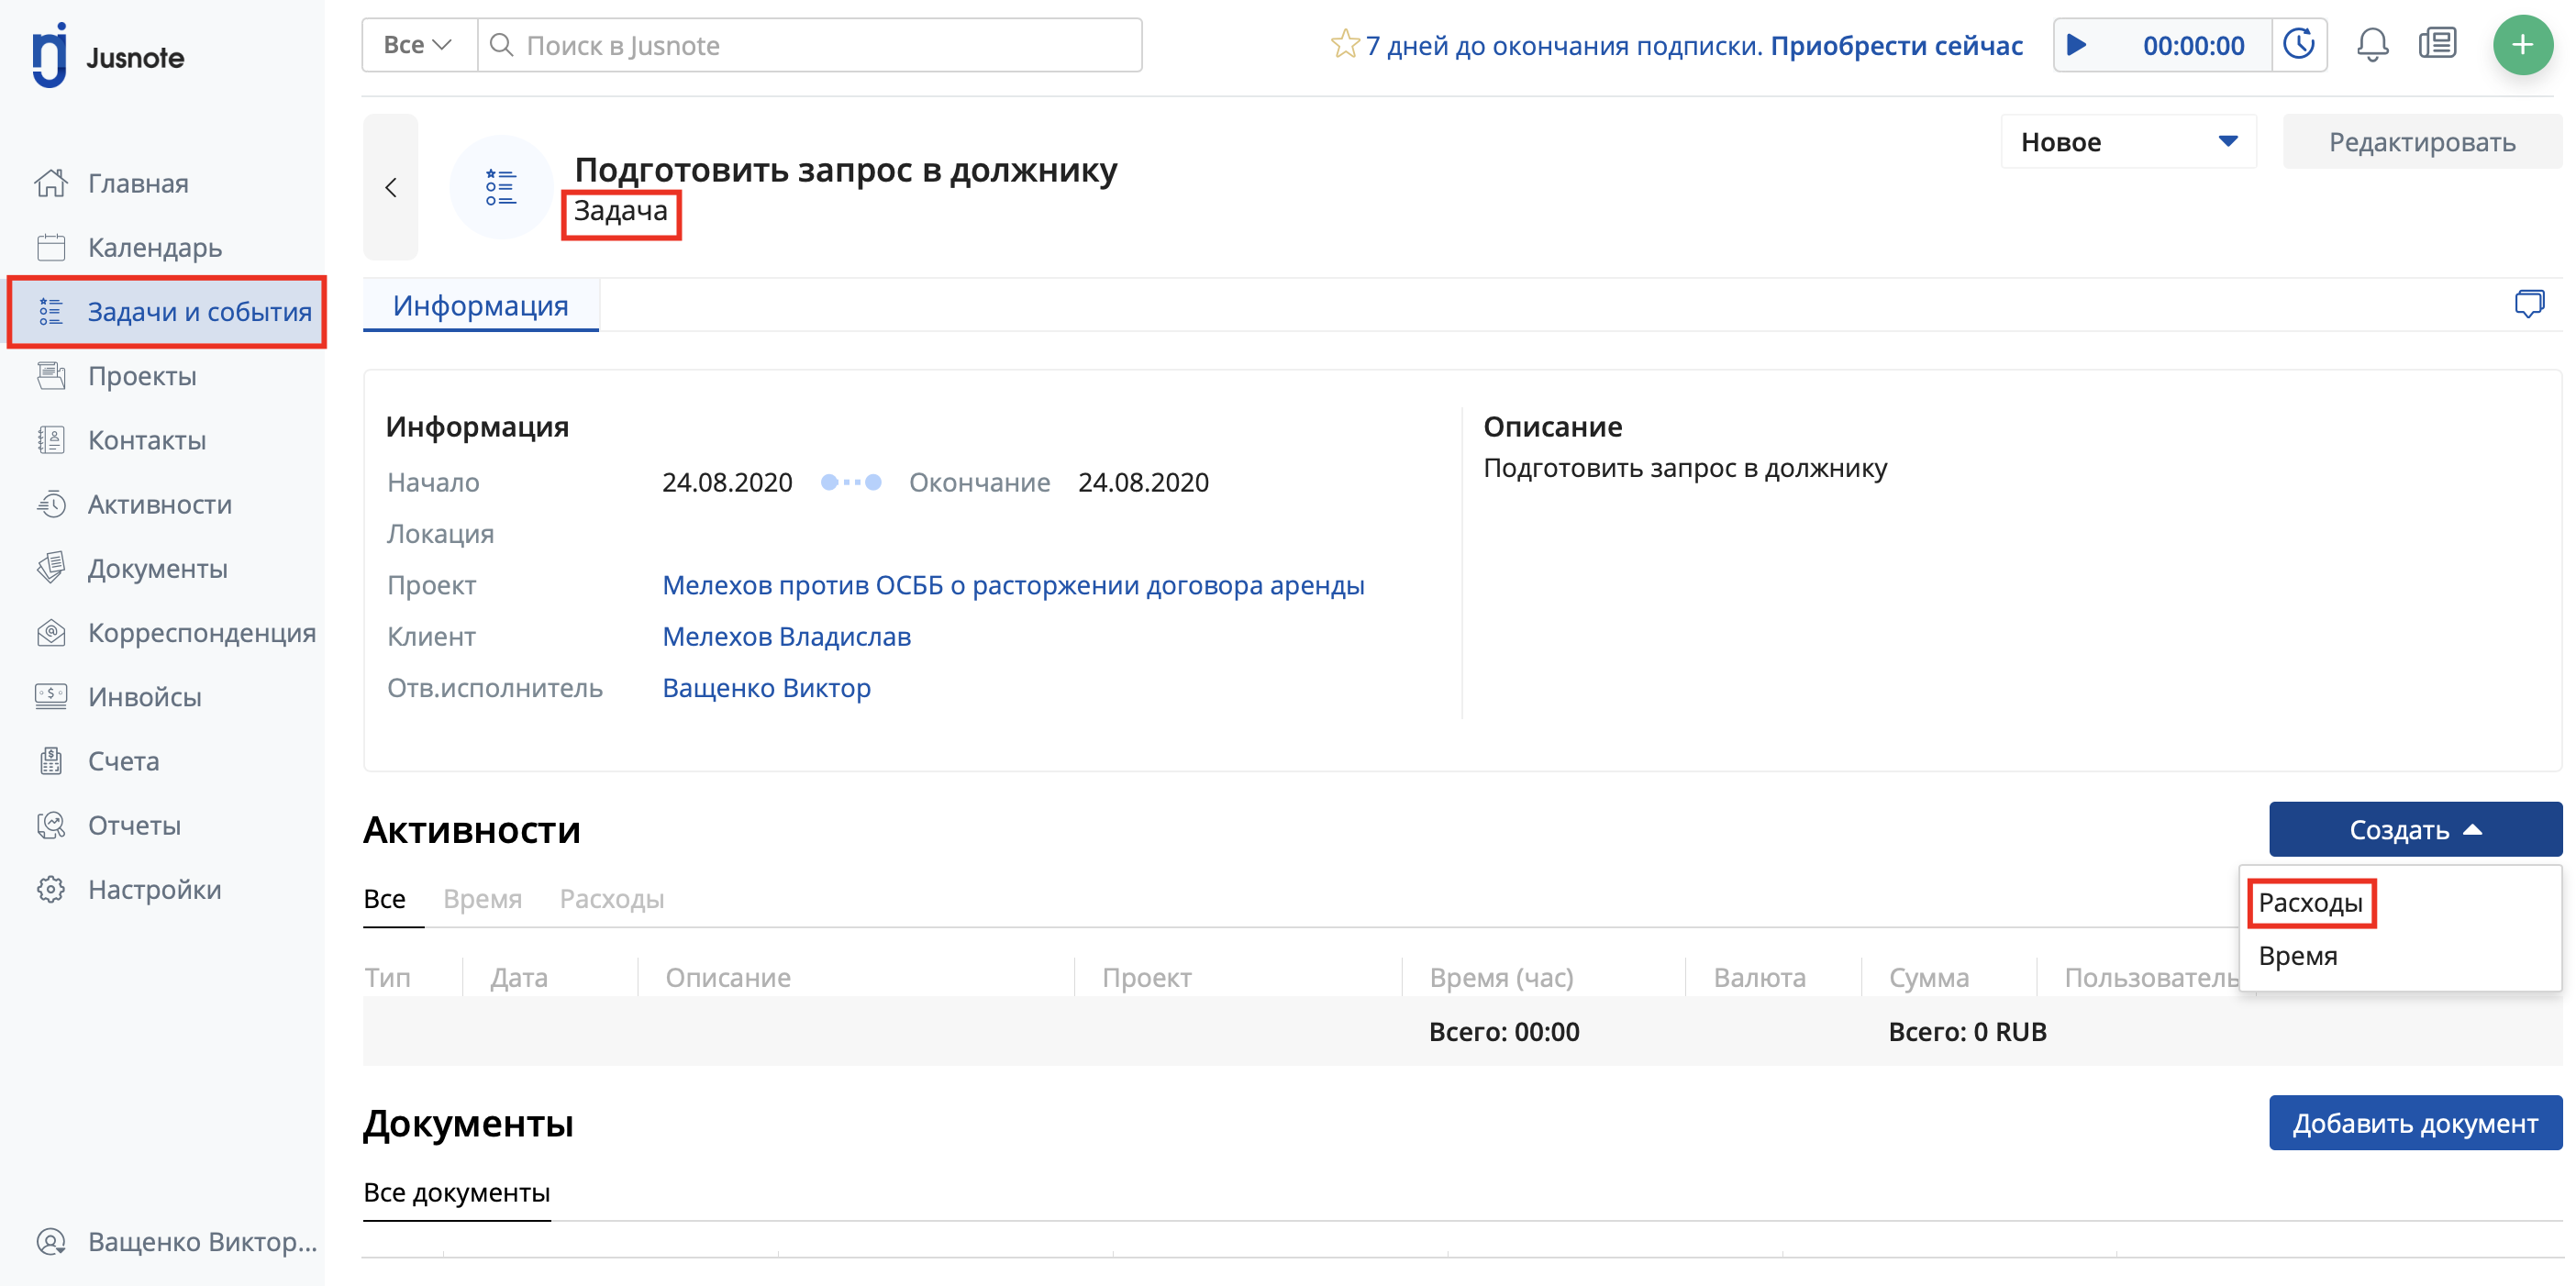The height and width of the screenshot is (1286, 2576).
Task: Choose Расходы from Создать menu
Action: (x=2310, y=902)
